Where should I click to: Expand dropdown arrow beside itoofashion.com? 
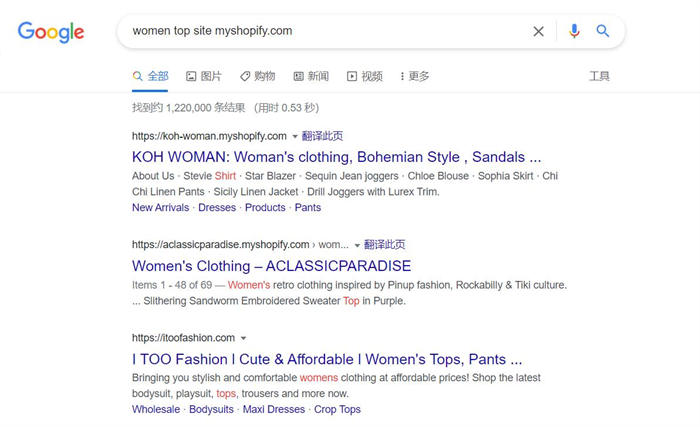[243, 338]
